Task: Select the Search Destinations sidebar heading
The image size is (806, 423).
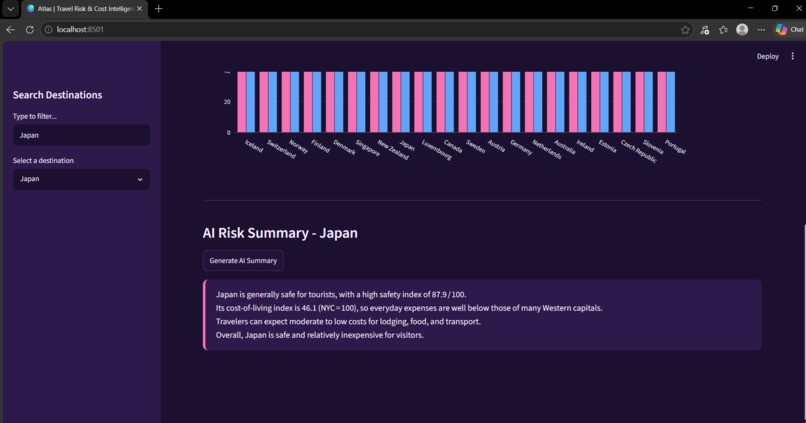Action: [x=58, y=95]
